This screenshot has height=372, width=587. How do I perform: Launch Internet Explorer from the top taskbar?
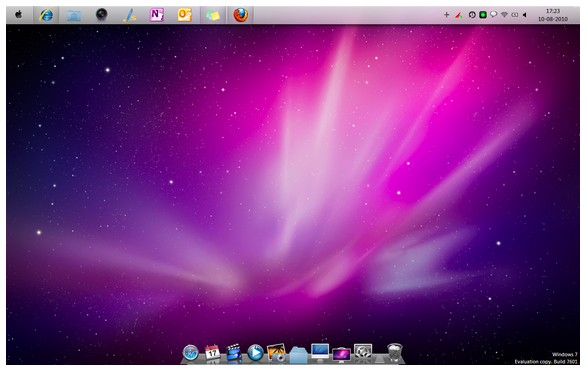(46, 15)
